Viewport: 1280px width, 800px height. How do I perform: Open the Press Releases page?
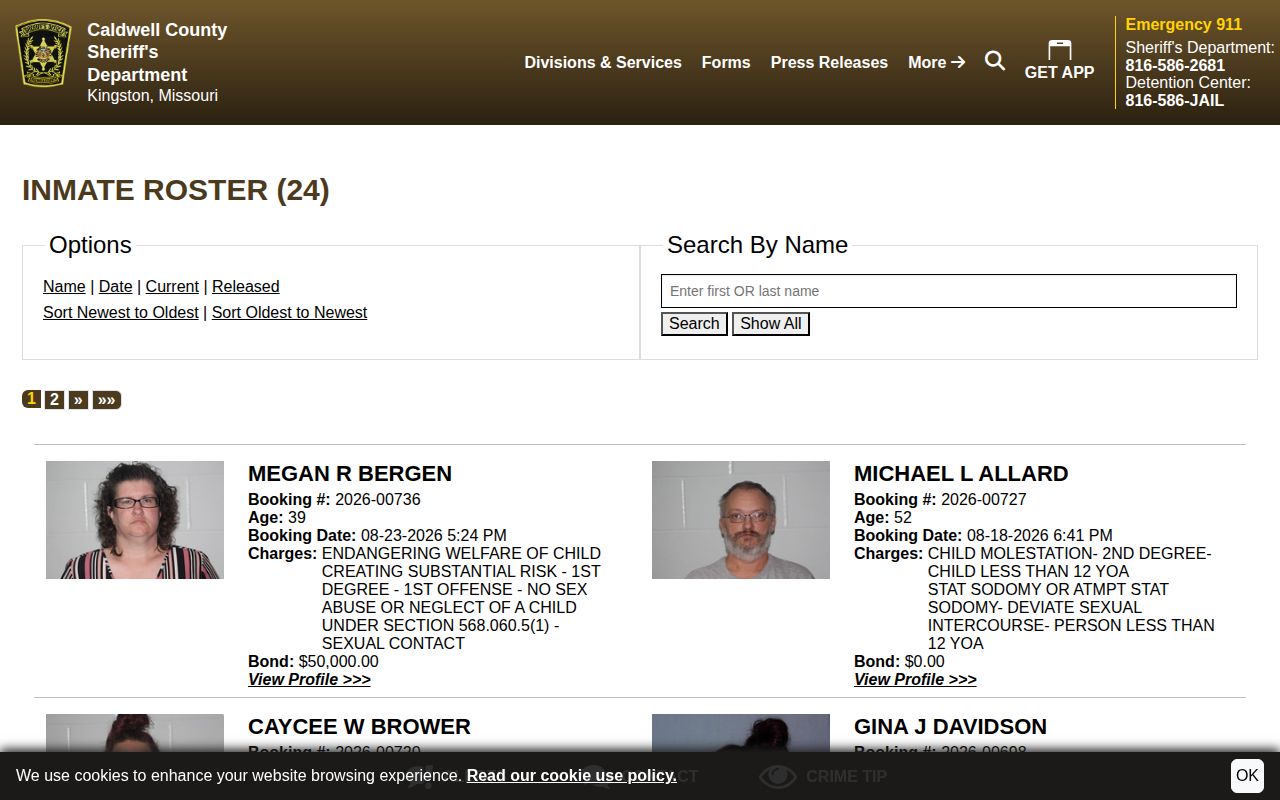click(x=829, y=62)
